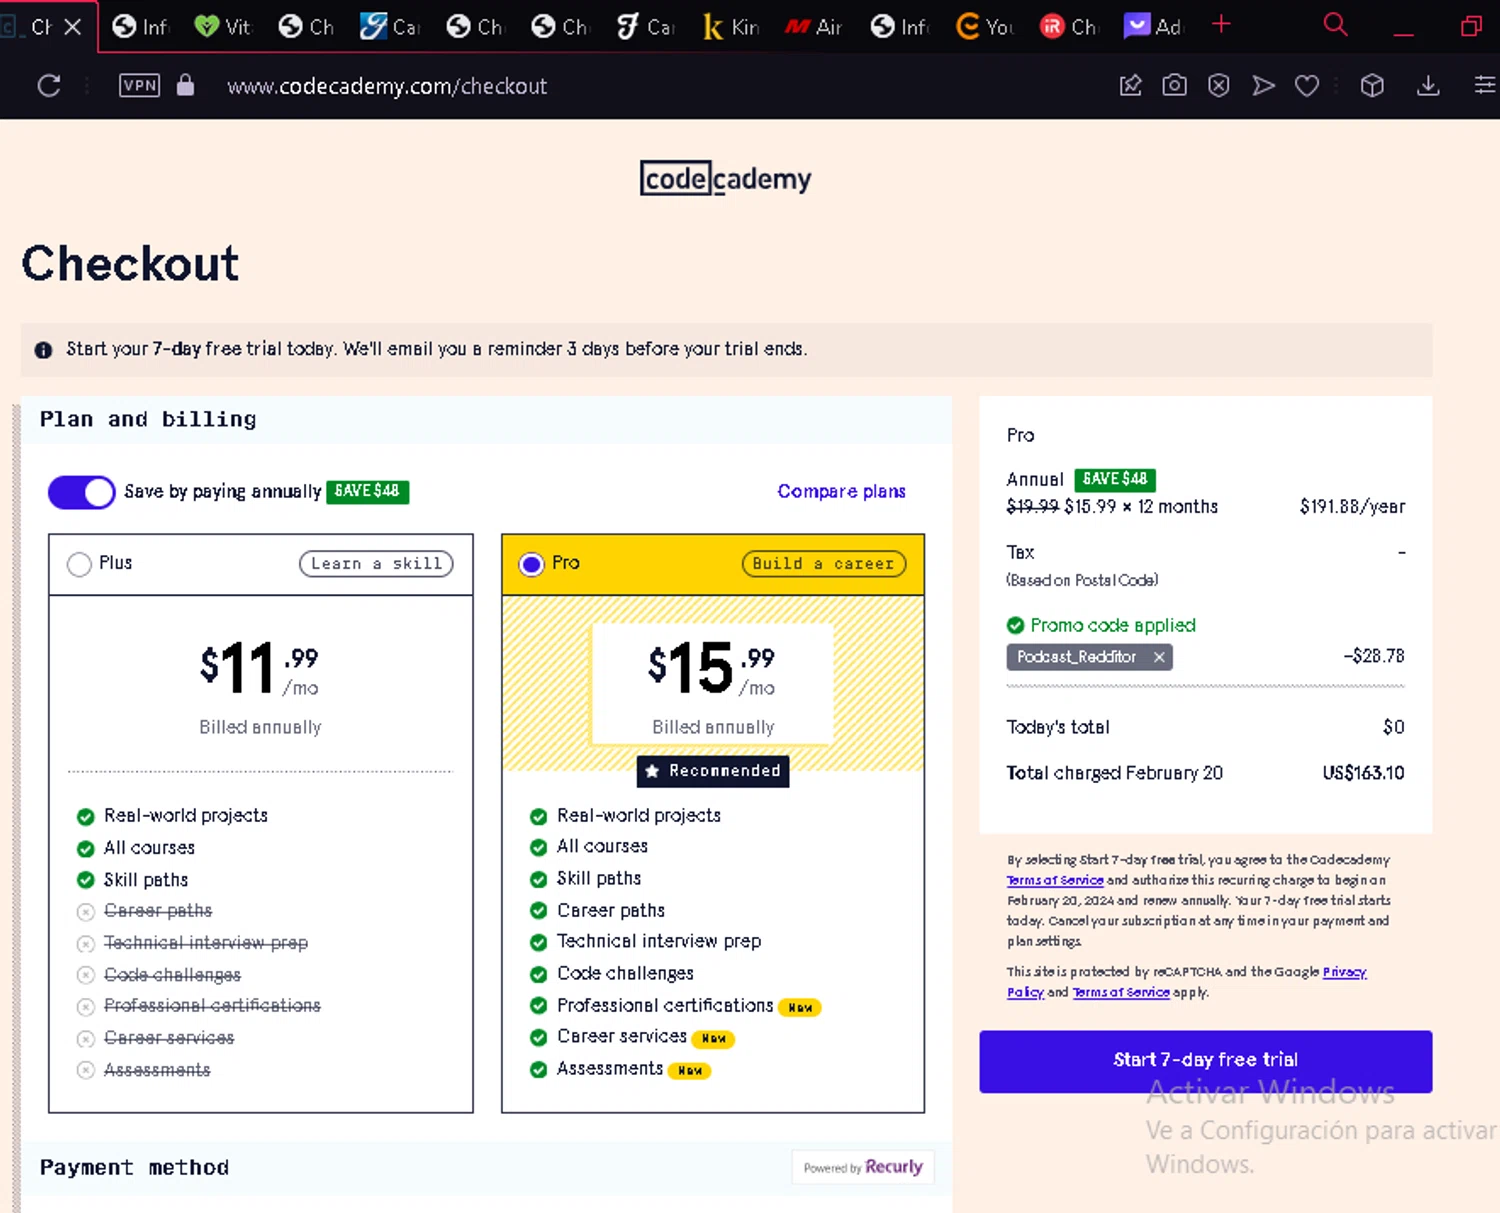The height and width of the screenshot is (1213, 1500).
Task: Click the red search tabs magnifier
Action: click(1335, 25)
